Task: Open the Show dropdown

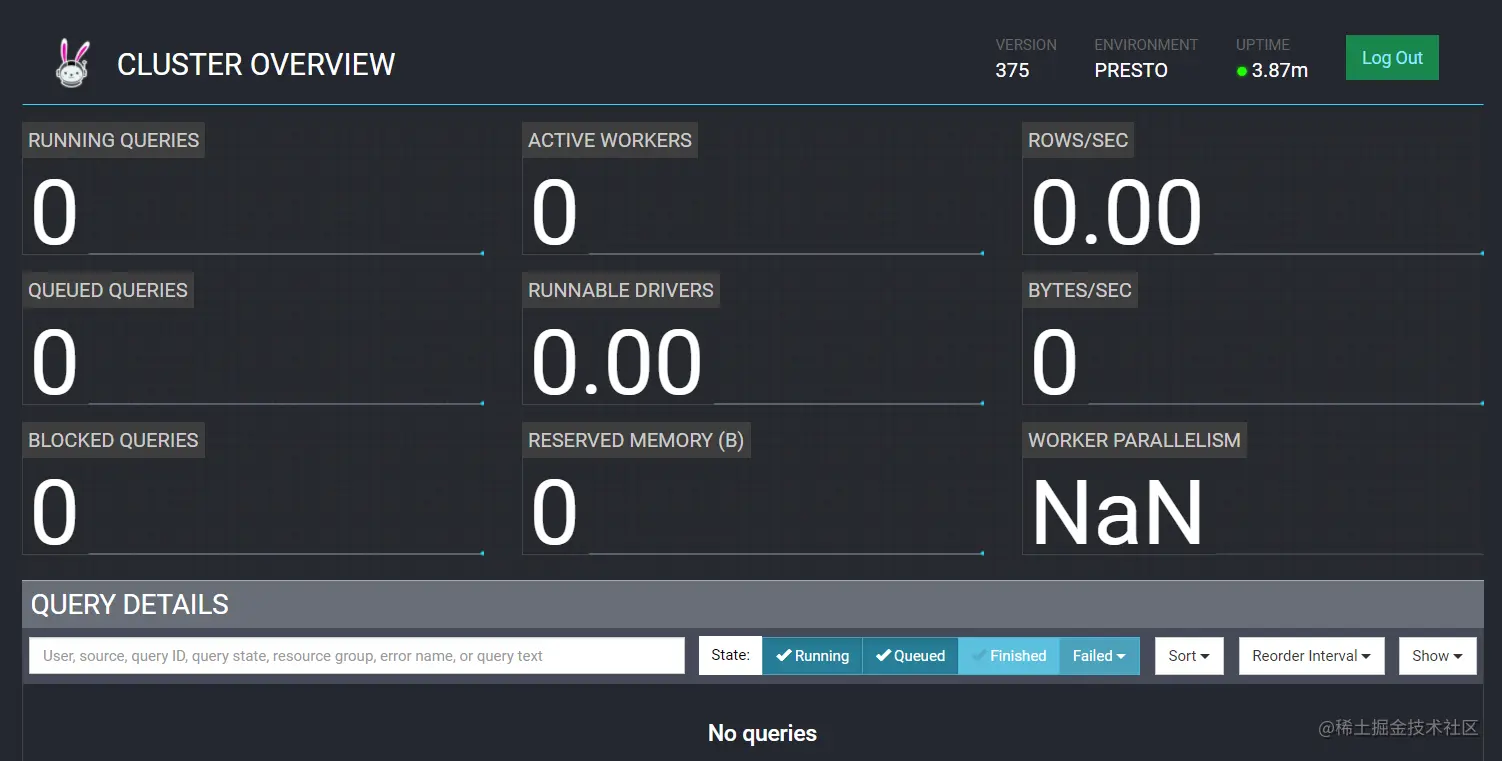Action: point(1438,656)
